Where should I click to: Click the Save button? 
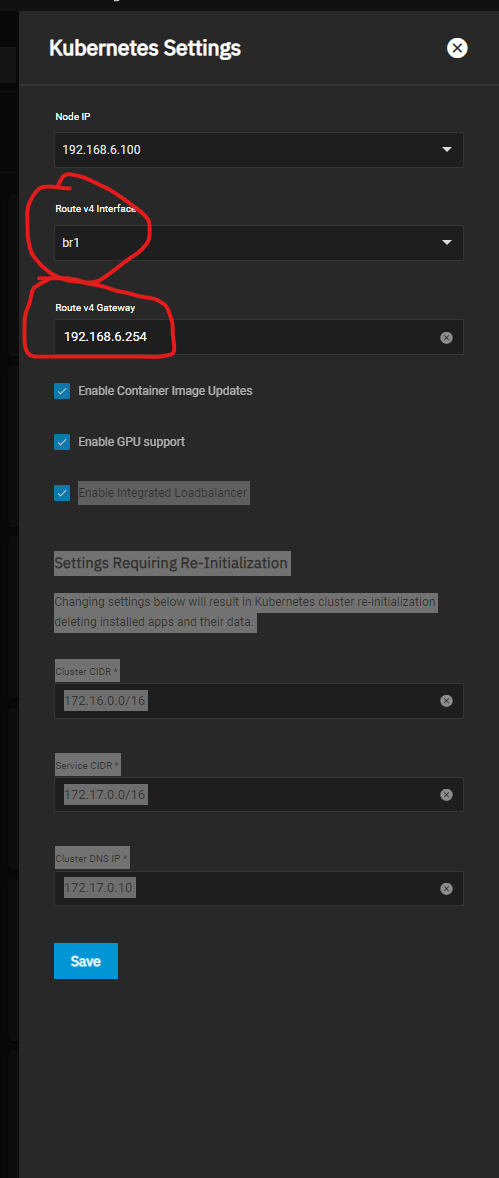pos(86,961)
